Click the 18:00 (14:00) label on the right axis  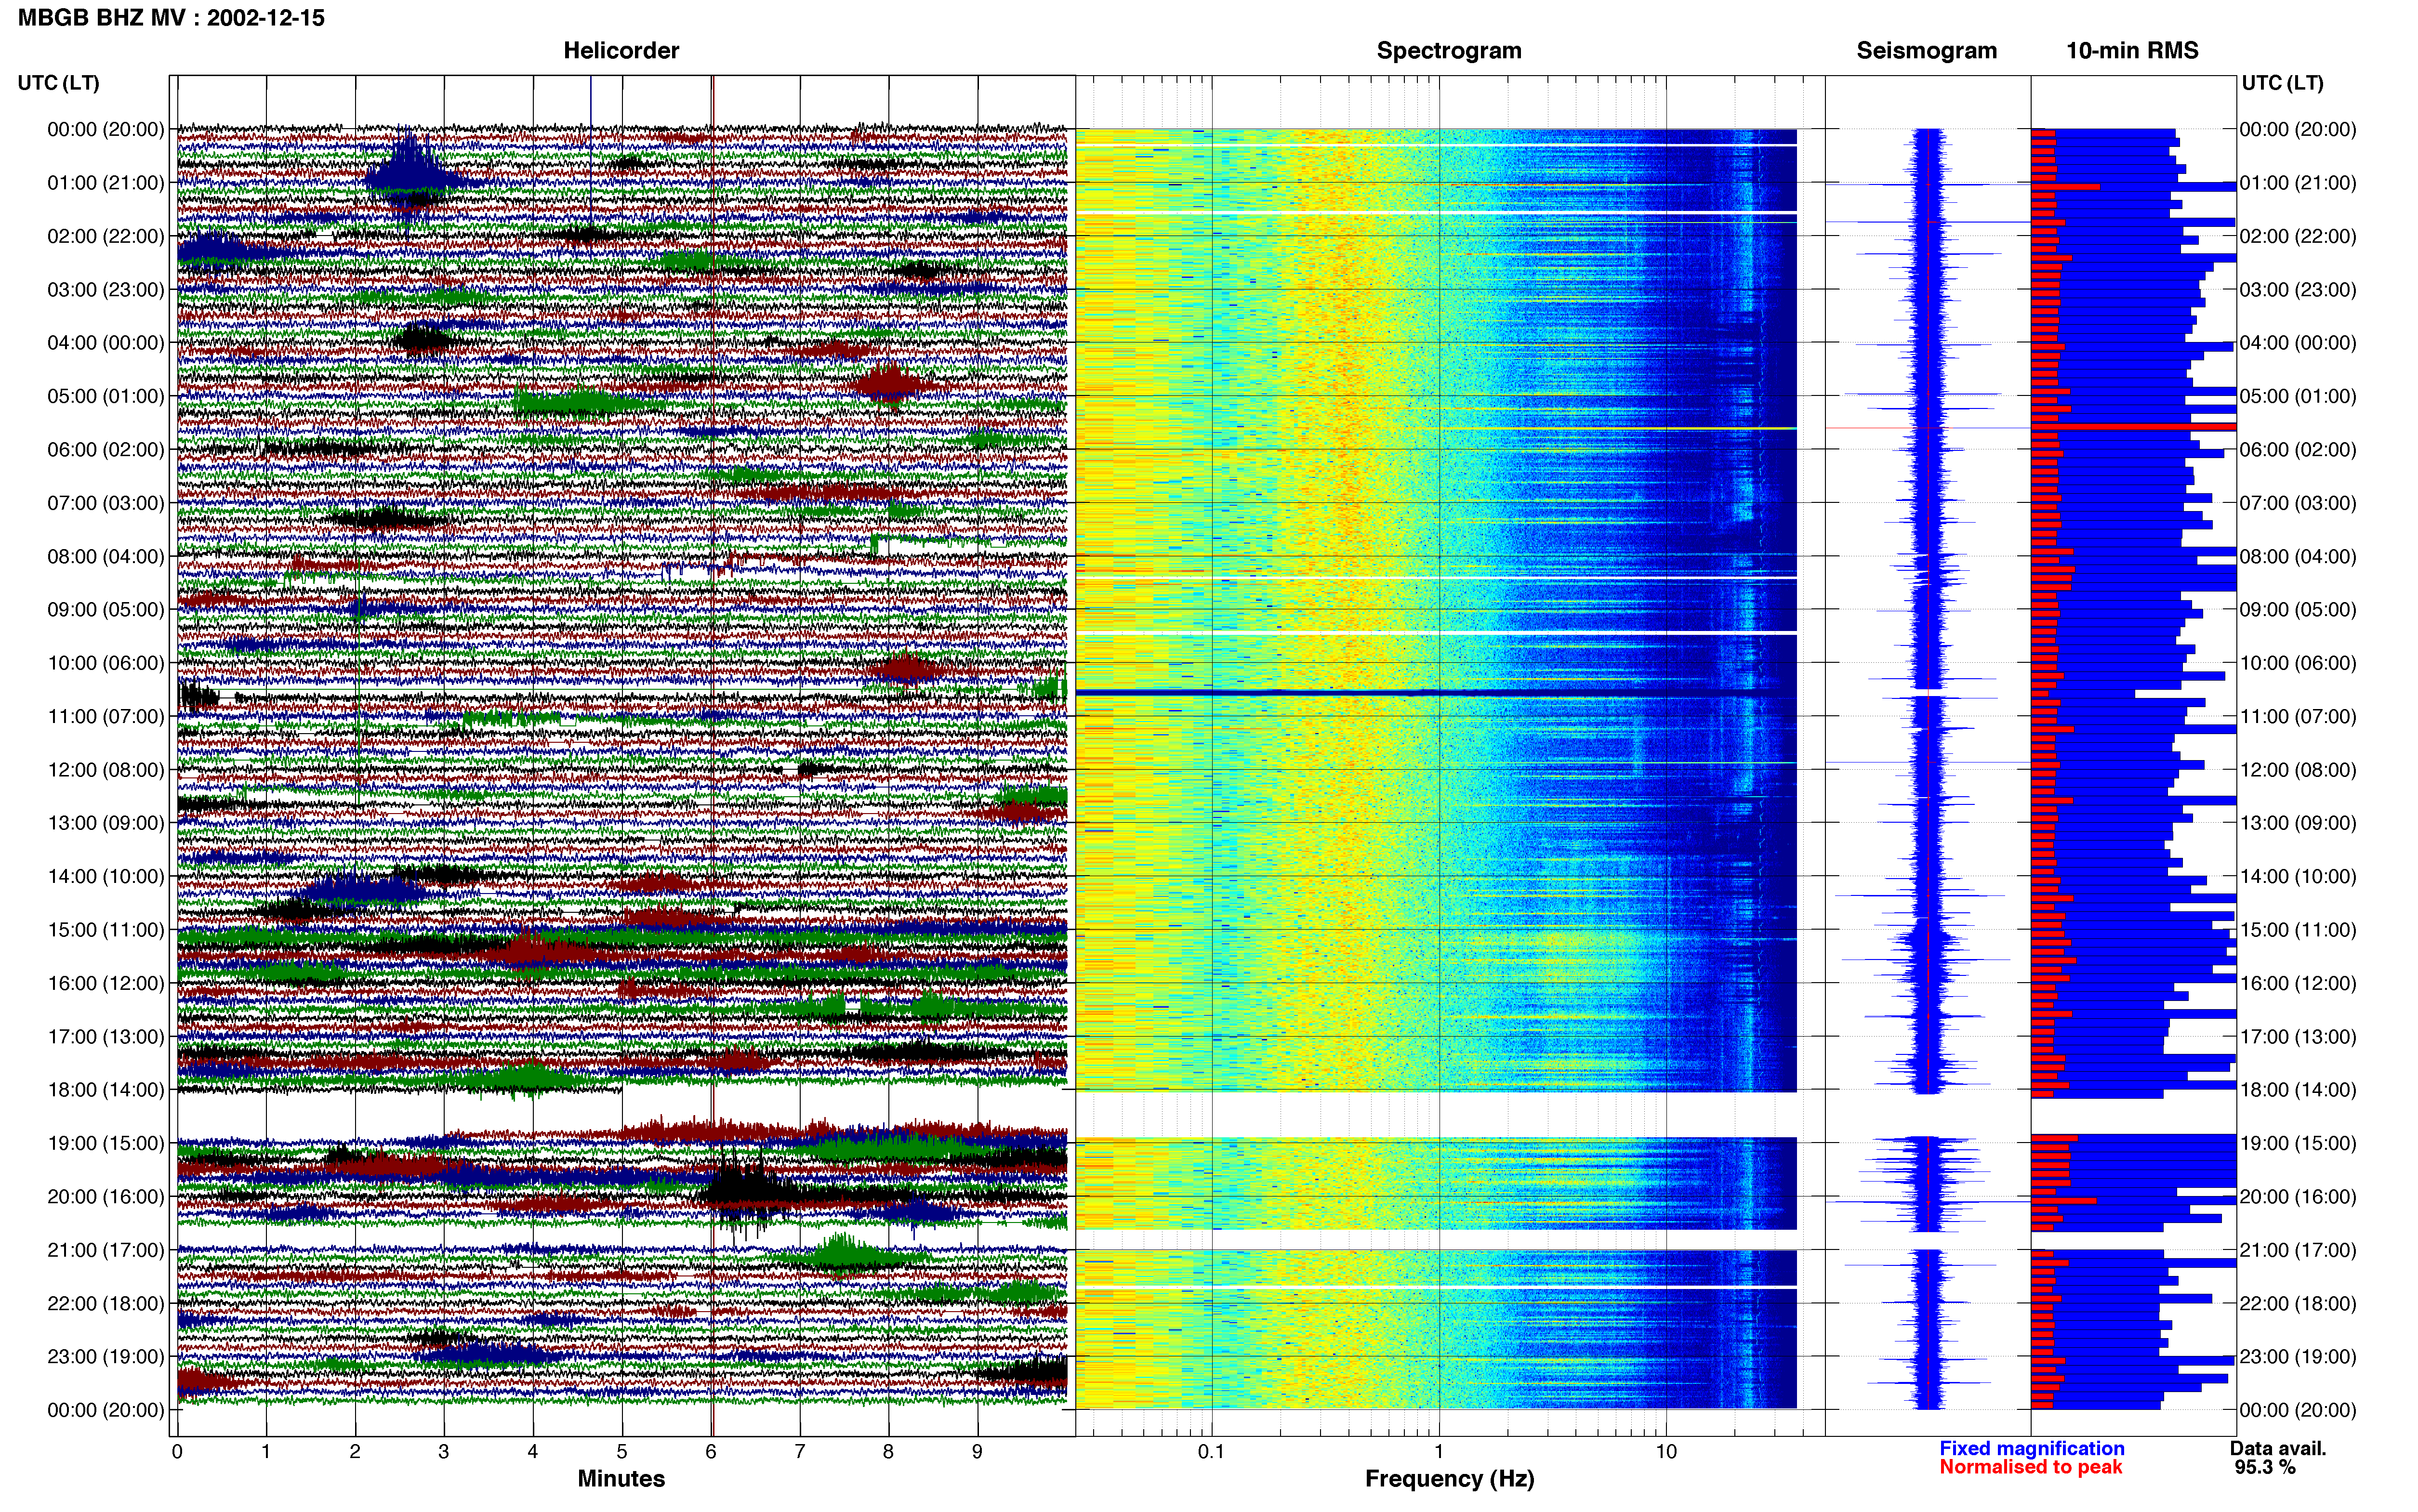pos(2298,1090)
